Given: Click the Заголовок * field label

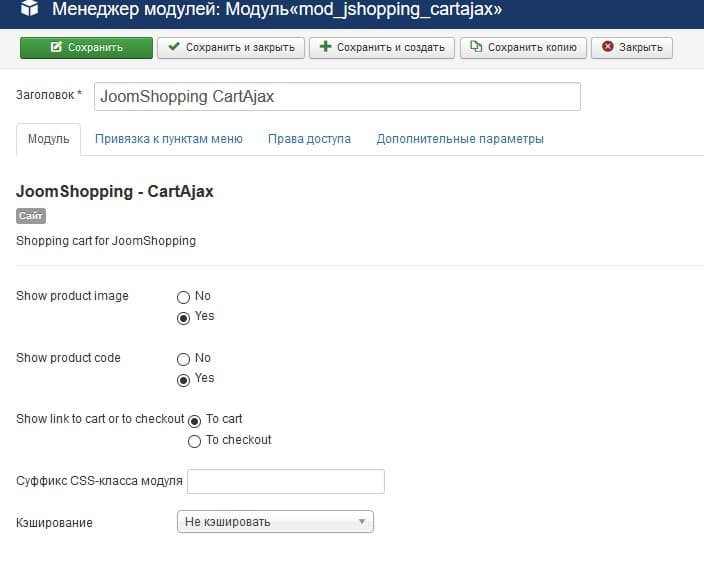Looking at the screenshot, I should (x=49, y=95).
